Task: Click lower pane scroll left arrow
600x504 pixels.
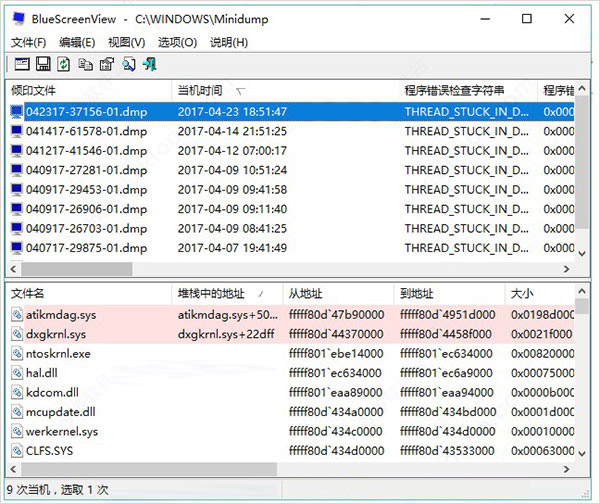Action: 13,469
